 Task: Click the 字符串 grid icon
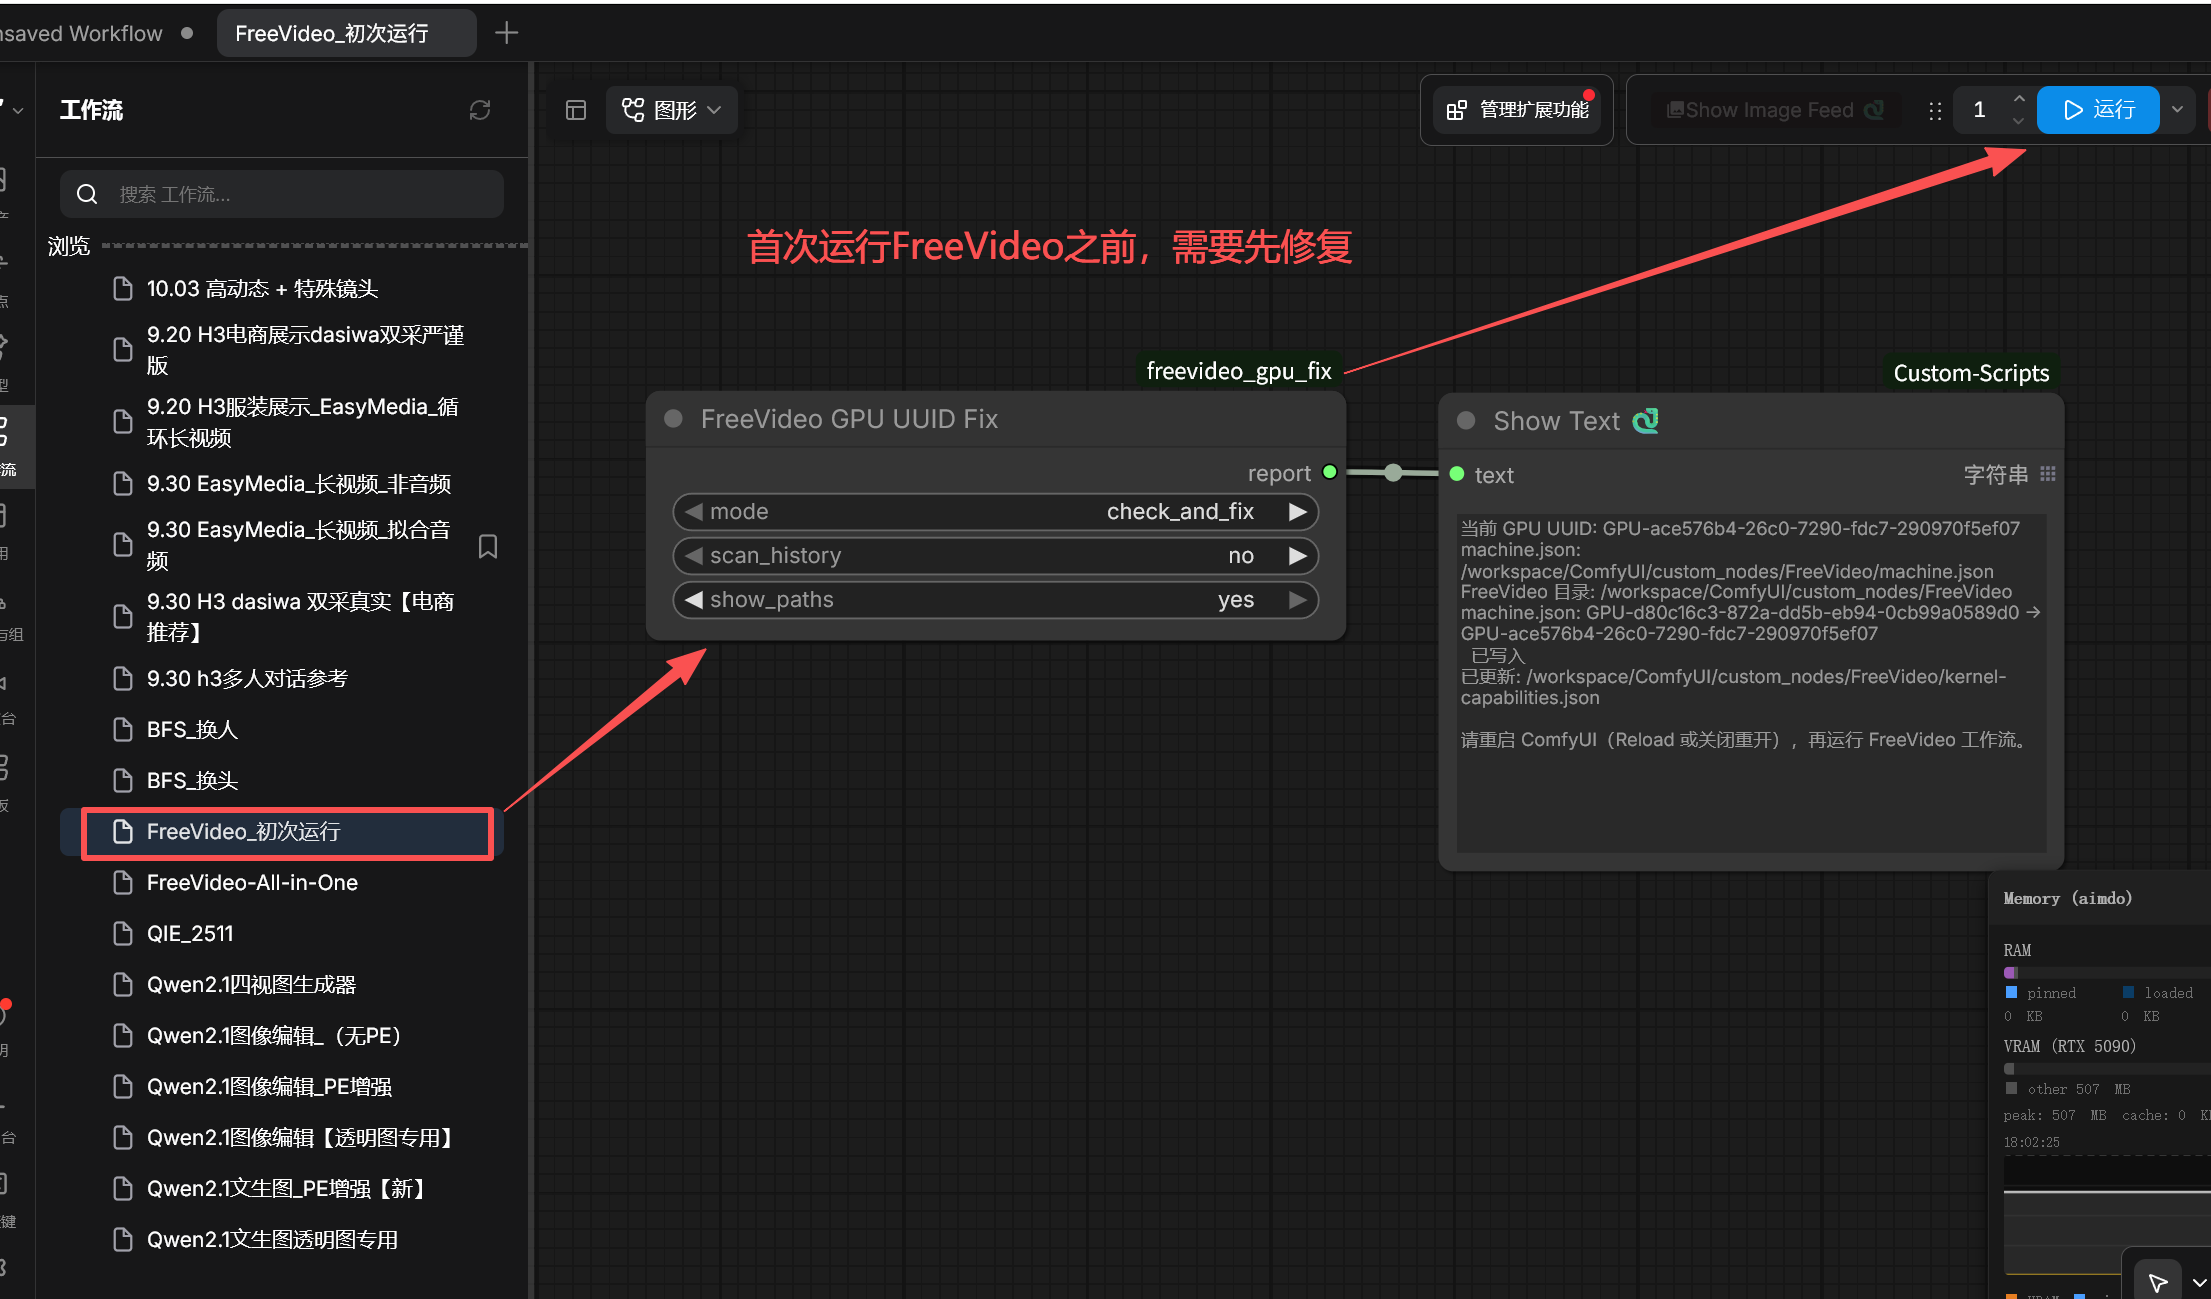[2048, 474]
